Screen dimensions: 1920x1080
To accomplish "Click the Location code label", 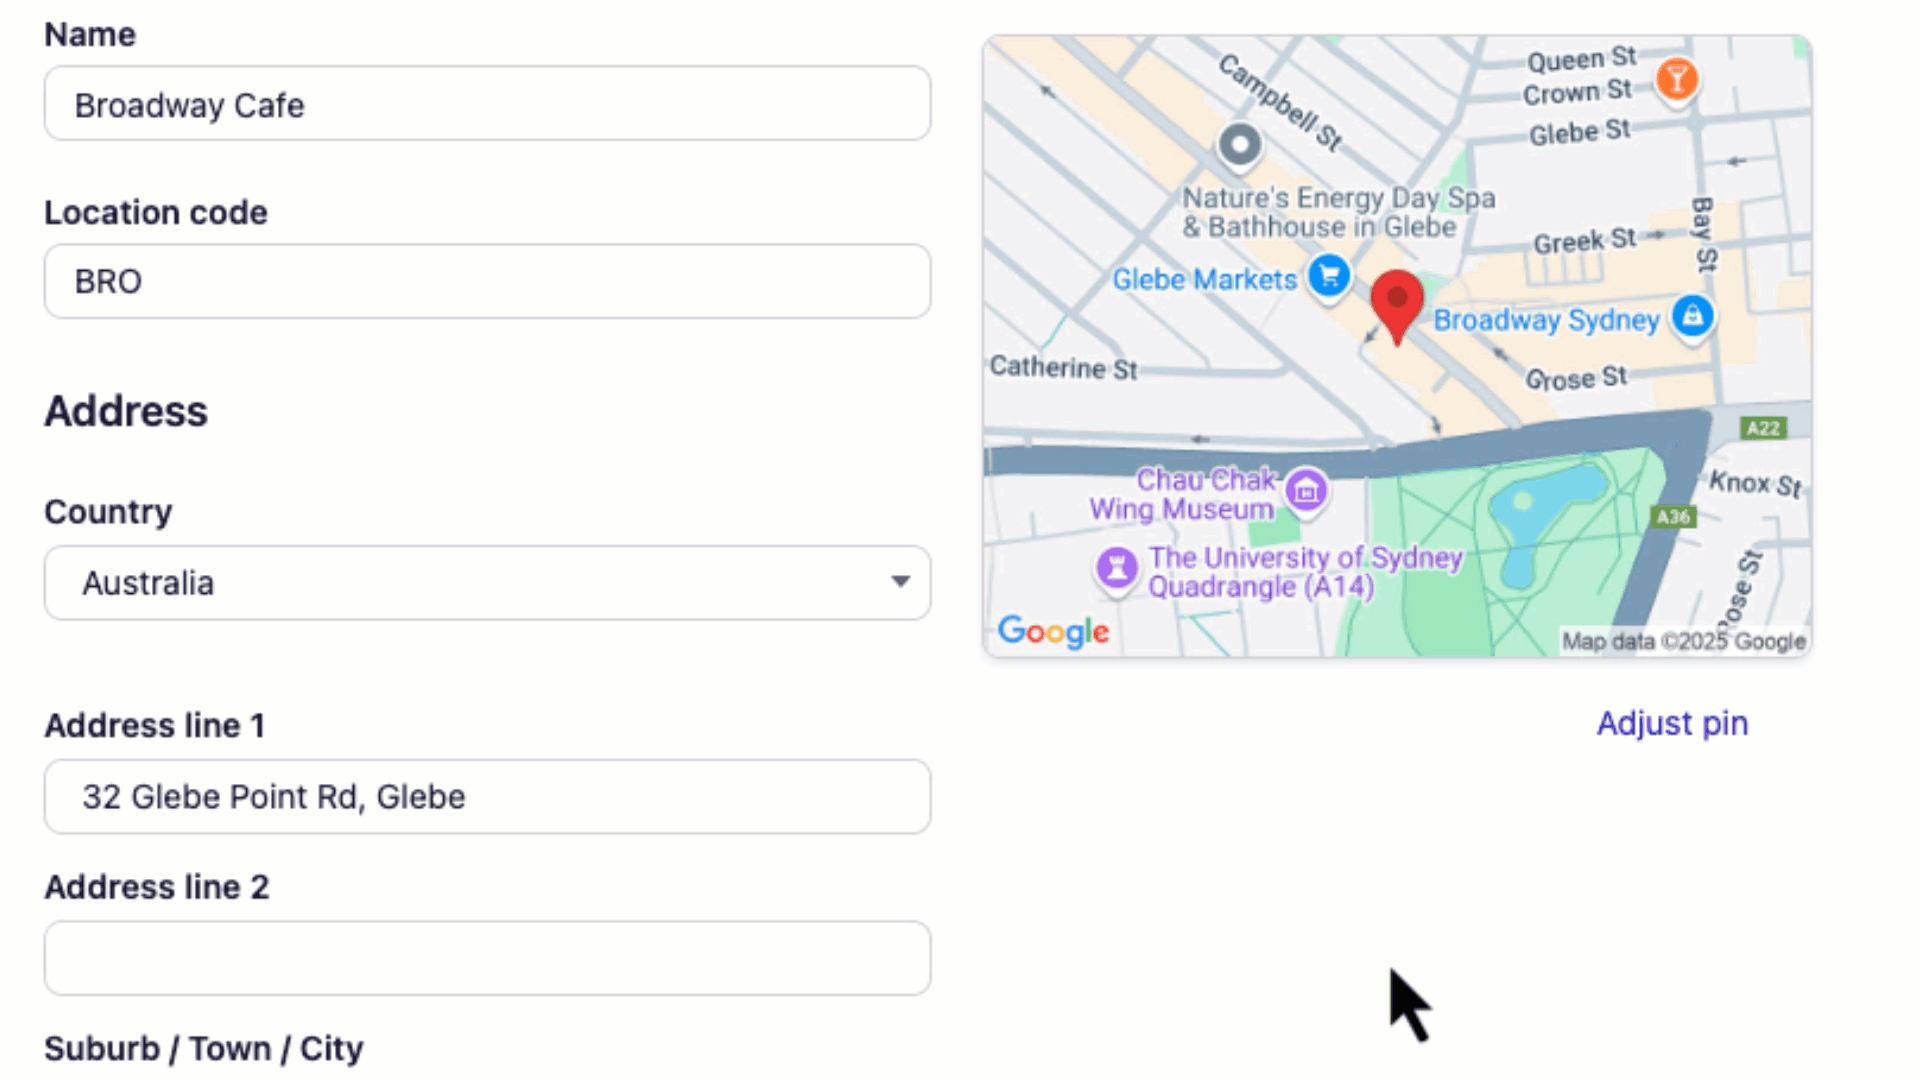I will click(156, 213).
